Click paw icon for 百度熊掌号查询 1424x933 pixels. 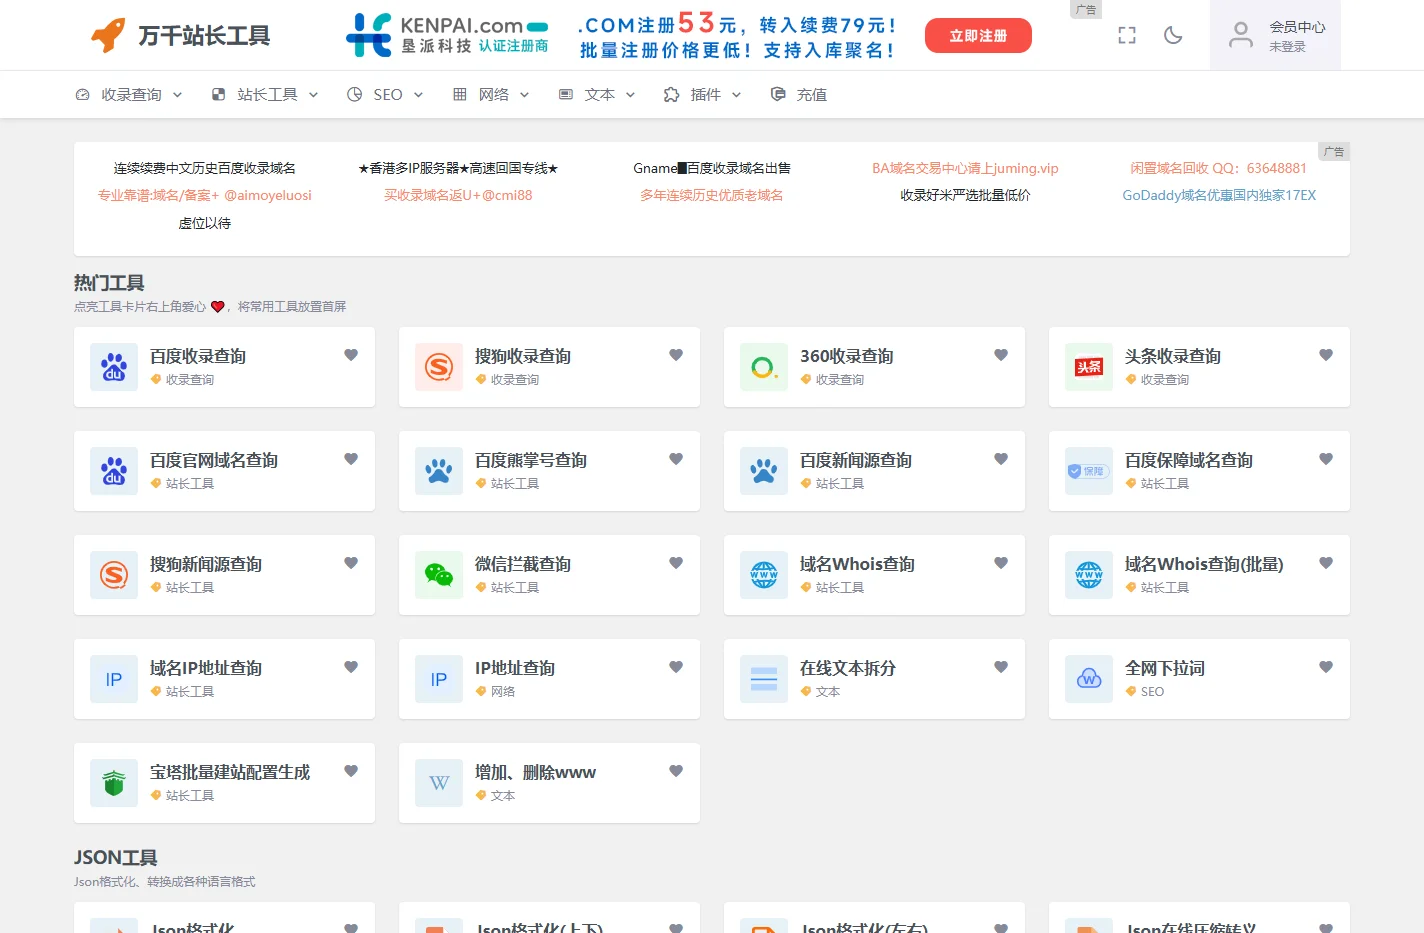tap(439, 471)
